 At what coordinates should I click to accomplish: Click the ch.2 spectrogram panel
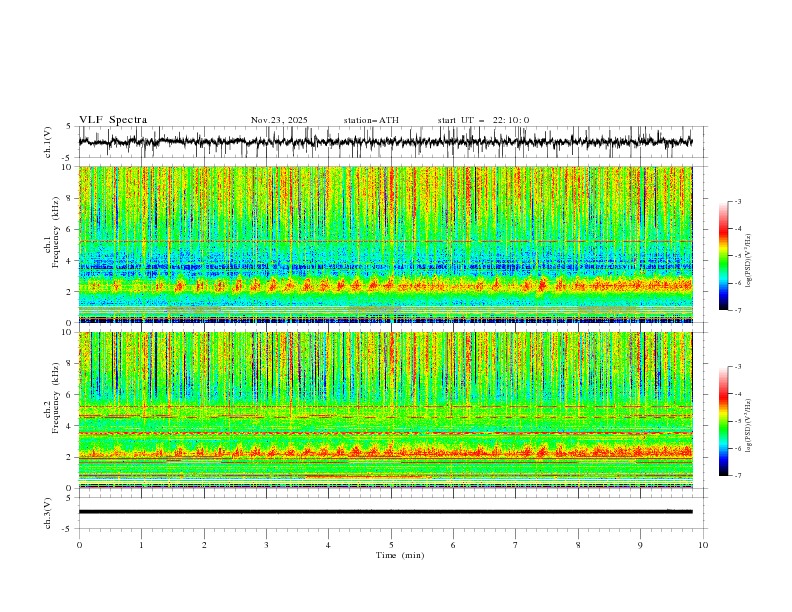385,410
